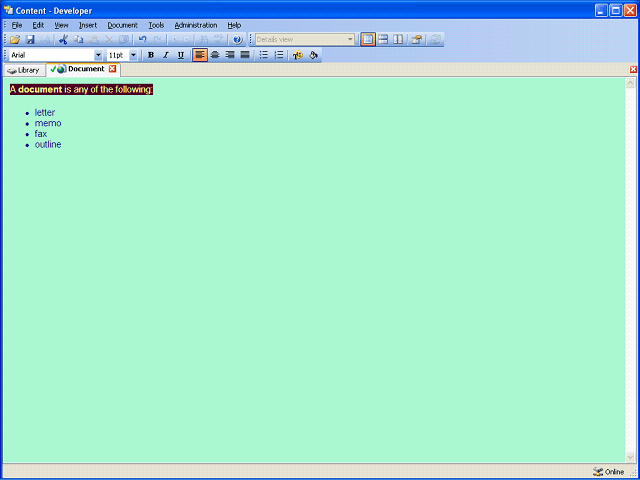Click the grayed Paste clipboard icon
Screen dimensions: 640x480
click(x=94, y=40)
